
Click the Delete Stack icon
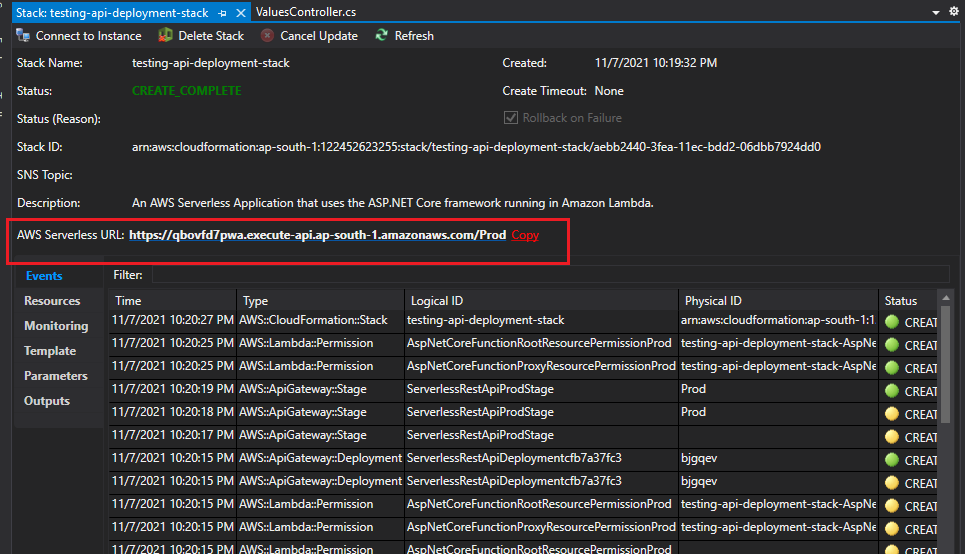tap(165, 36)
